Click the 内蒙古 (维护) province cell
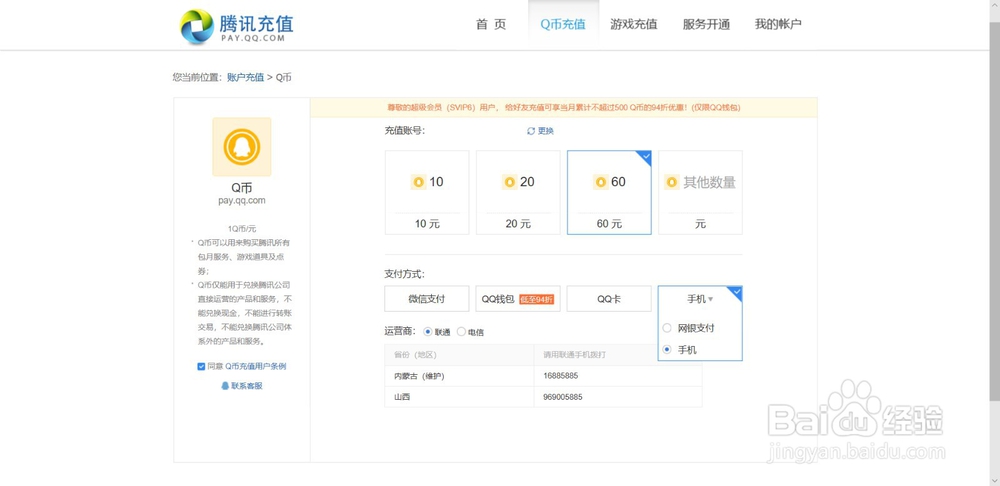This screenshot has height=486, width=1000. click(x=459, y=376)
